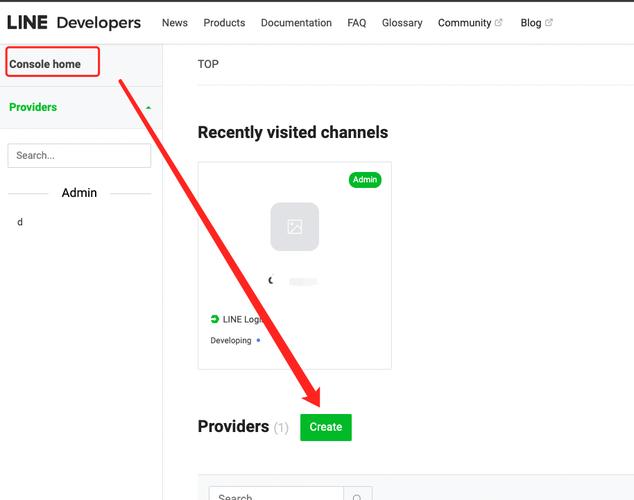Open the Documentation page

296,23
